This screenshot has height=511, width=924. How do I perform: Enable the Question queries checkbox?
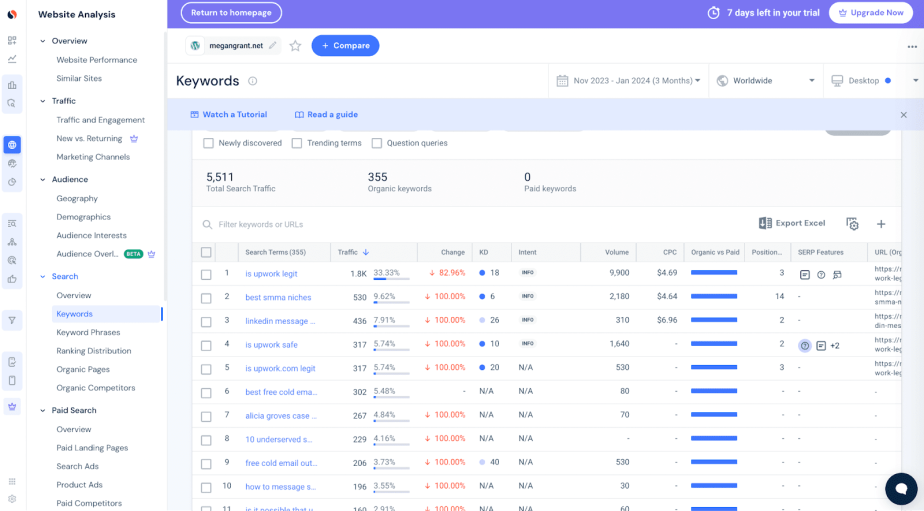click(x=377, y=143)
